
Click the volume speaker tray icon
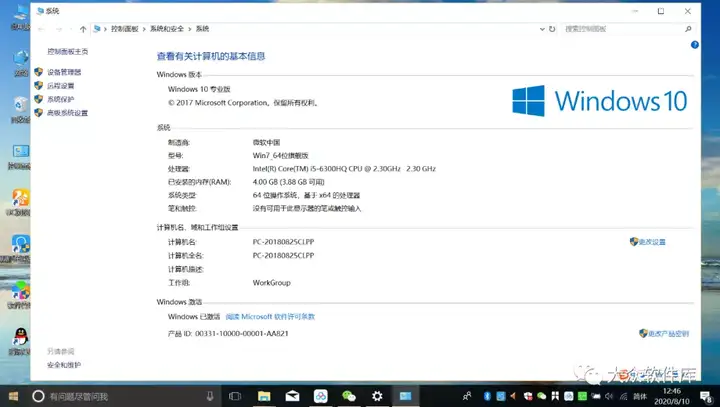point(609,396)
